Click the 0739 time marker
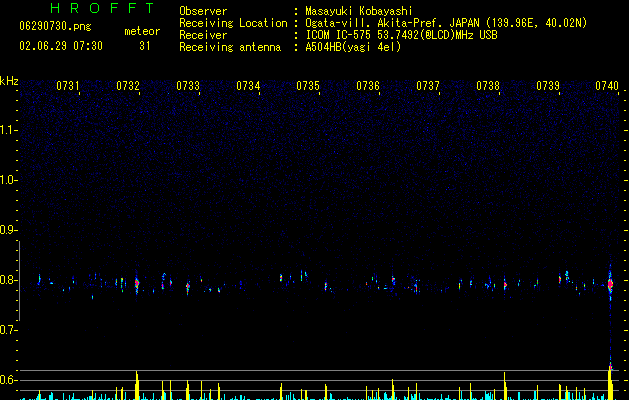629x400 pixels. click(x=548, y=86)
